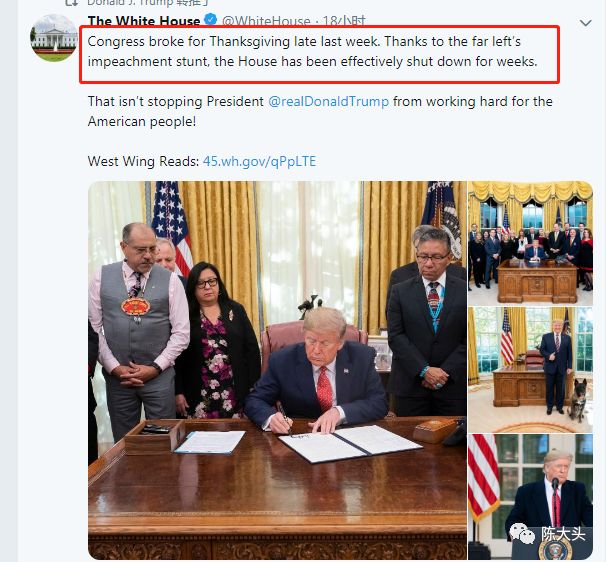This screenshot has height=562, width=606.
Task: Click the 陈大头 watermark text
Action: (x=563, y=533)
